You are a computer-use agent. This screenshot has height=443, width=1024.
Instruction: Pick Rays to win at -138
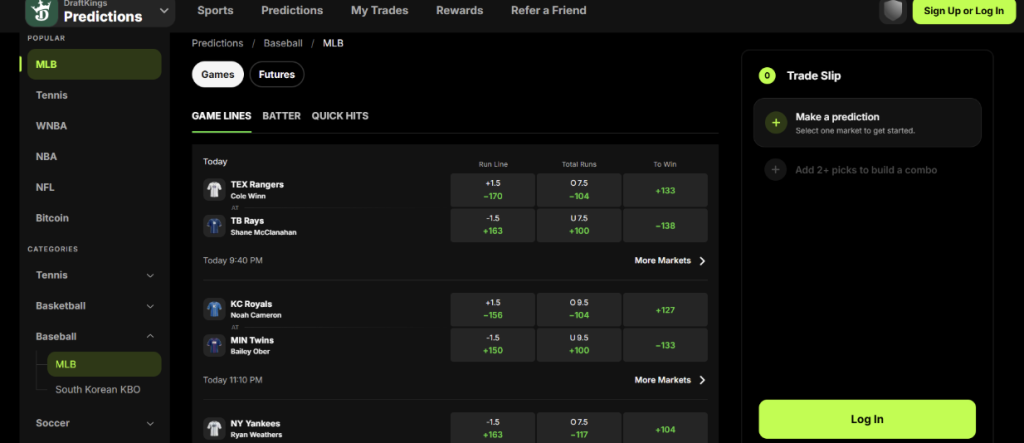pyautogui.click(x=665, y=225)
